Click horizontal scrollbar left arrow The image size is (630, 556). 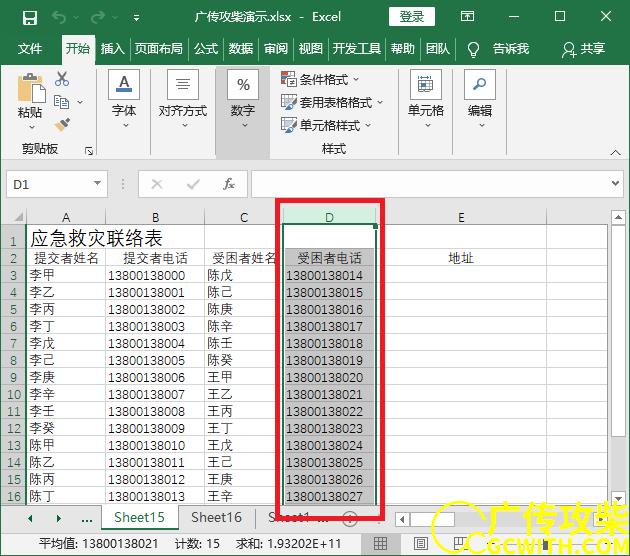pos(402,519)
